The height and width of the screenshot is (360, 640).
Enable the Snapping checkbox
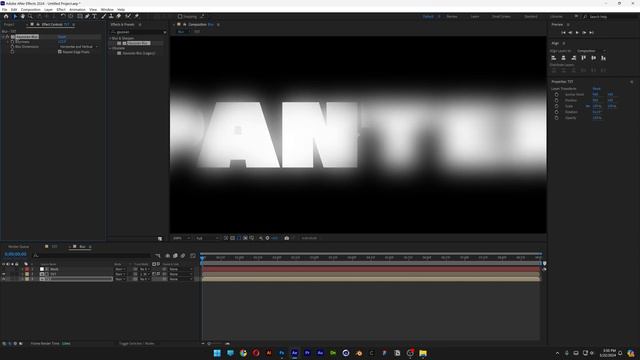click(x=180, y=16)
